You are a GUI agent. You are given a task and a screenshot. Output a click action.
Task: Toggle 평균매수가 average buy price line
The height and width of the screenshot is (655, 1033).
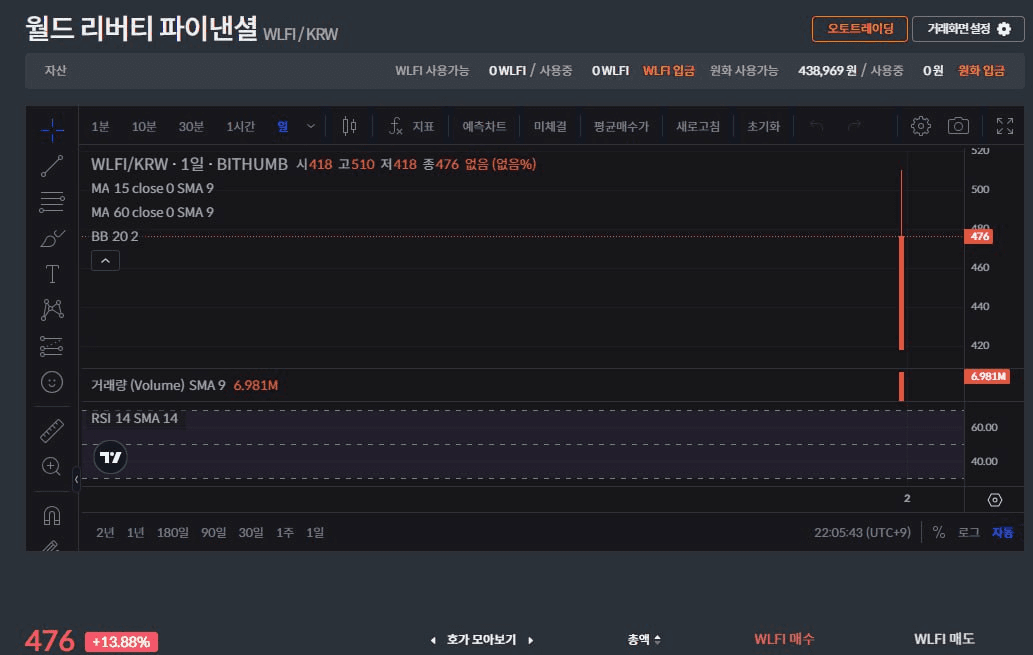coord(621,127)
